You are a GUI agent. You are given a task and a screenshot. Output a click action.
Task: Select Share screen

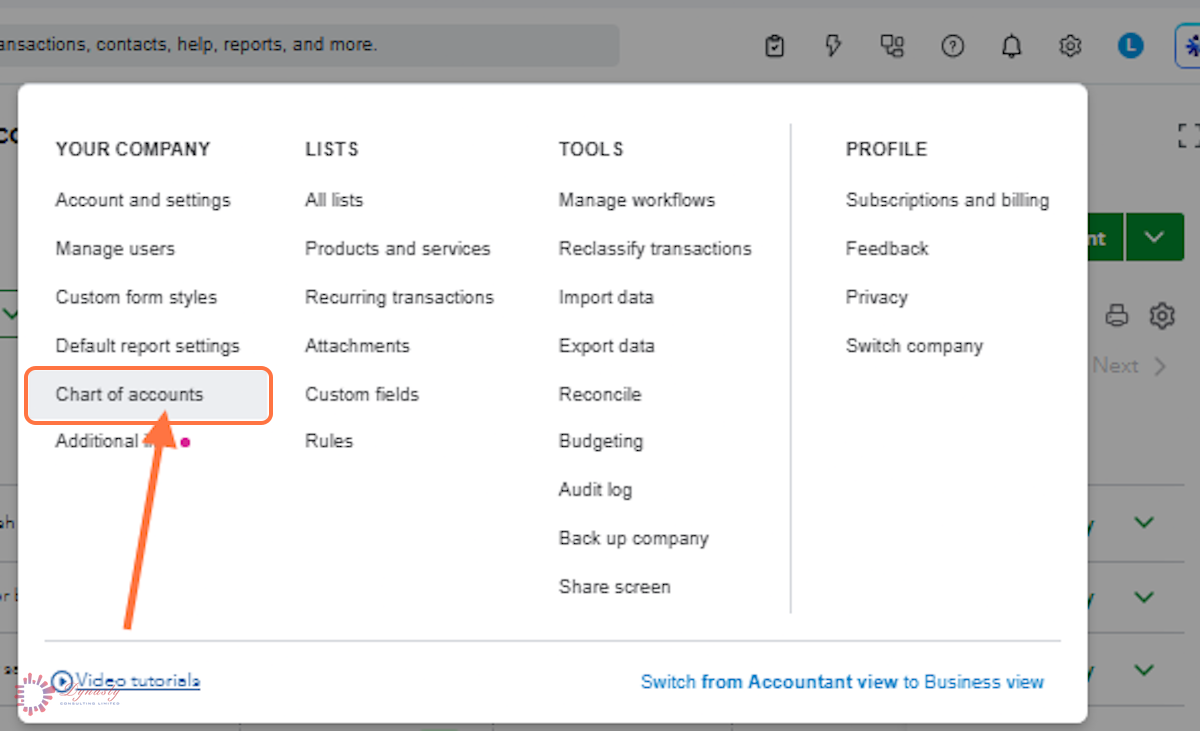click(615, 587)
